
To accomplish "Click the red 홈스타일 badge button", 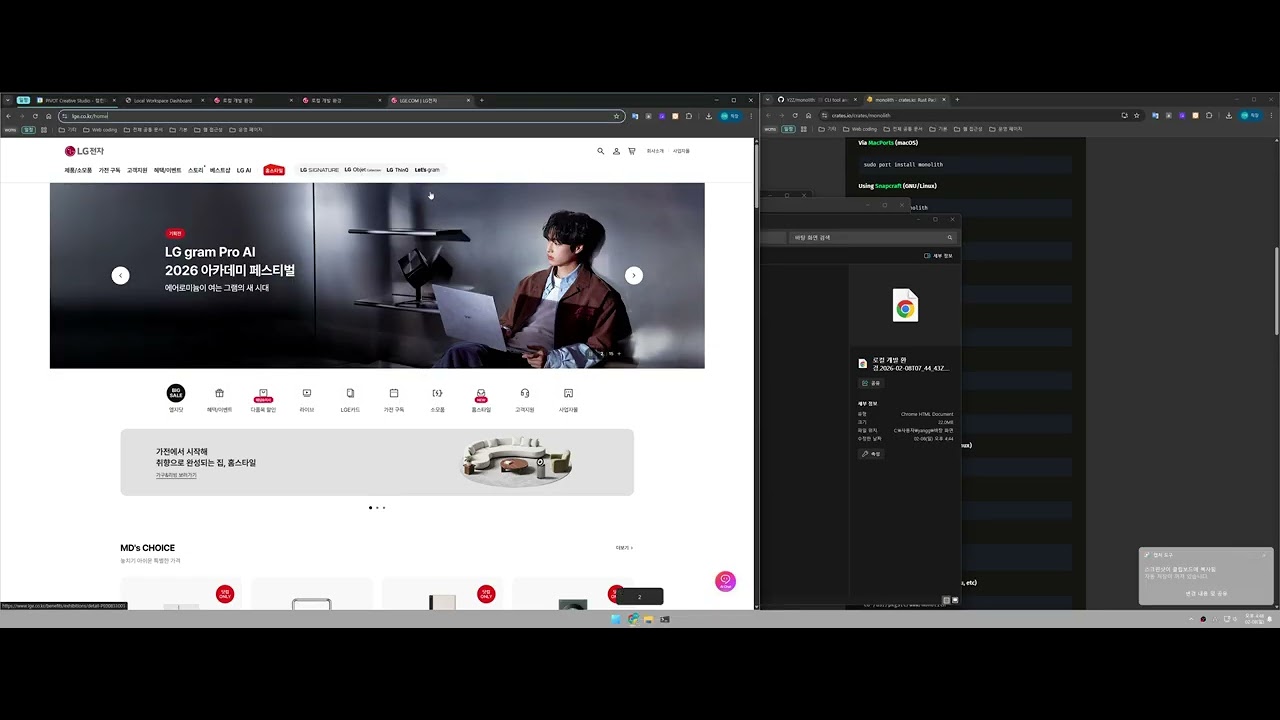I will click(274, 170).
